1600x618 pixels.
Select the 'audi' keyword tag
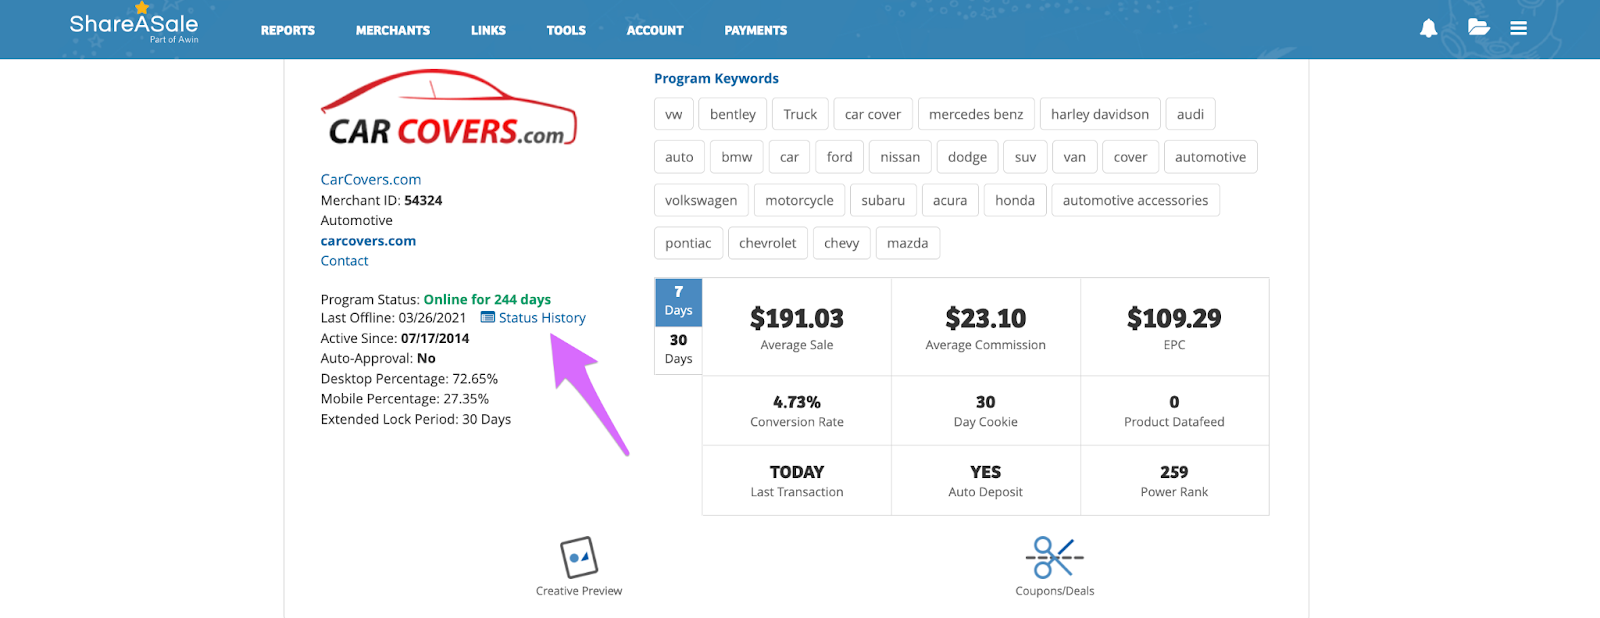1190,114
